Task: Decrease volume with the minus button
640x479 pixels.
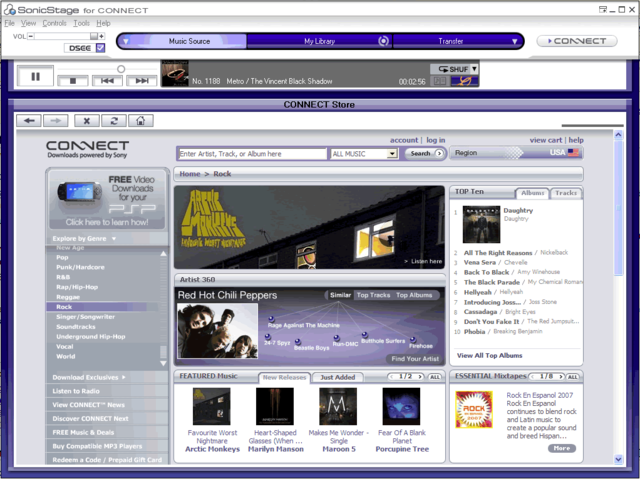Action: coord(31,36)
